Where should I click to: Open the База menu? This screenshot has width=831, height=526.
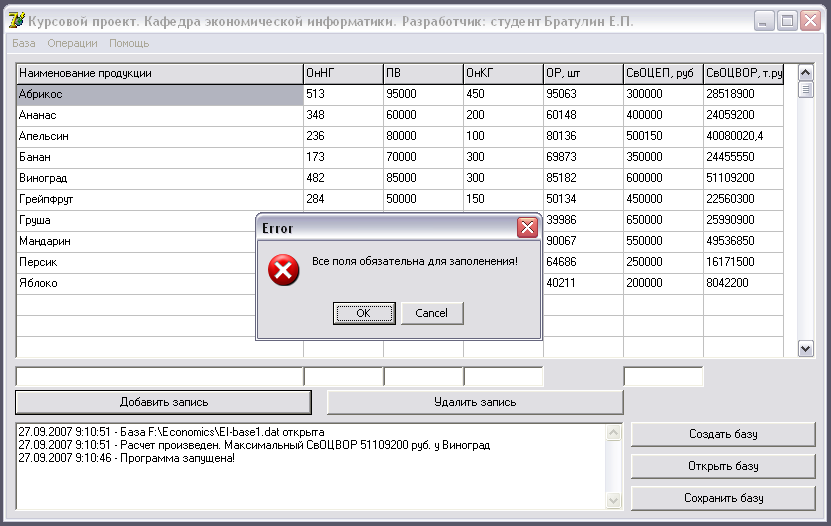coord(24,43)
